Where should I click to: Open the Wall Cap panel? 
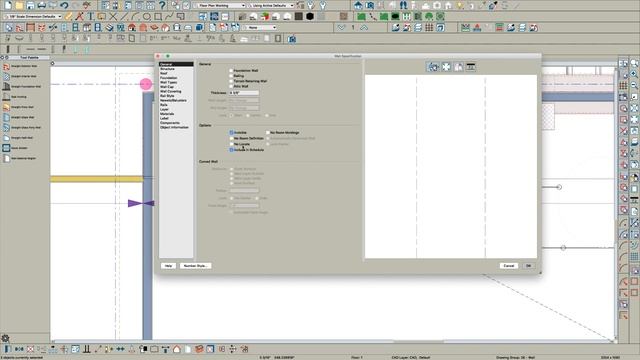(167, 87)
